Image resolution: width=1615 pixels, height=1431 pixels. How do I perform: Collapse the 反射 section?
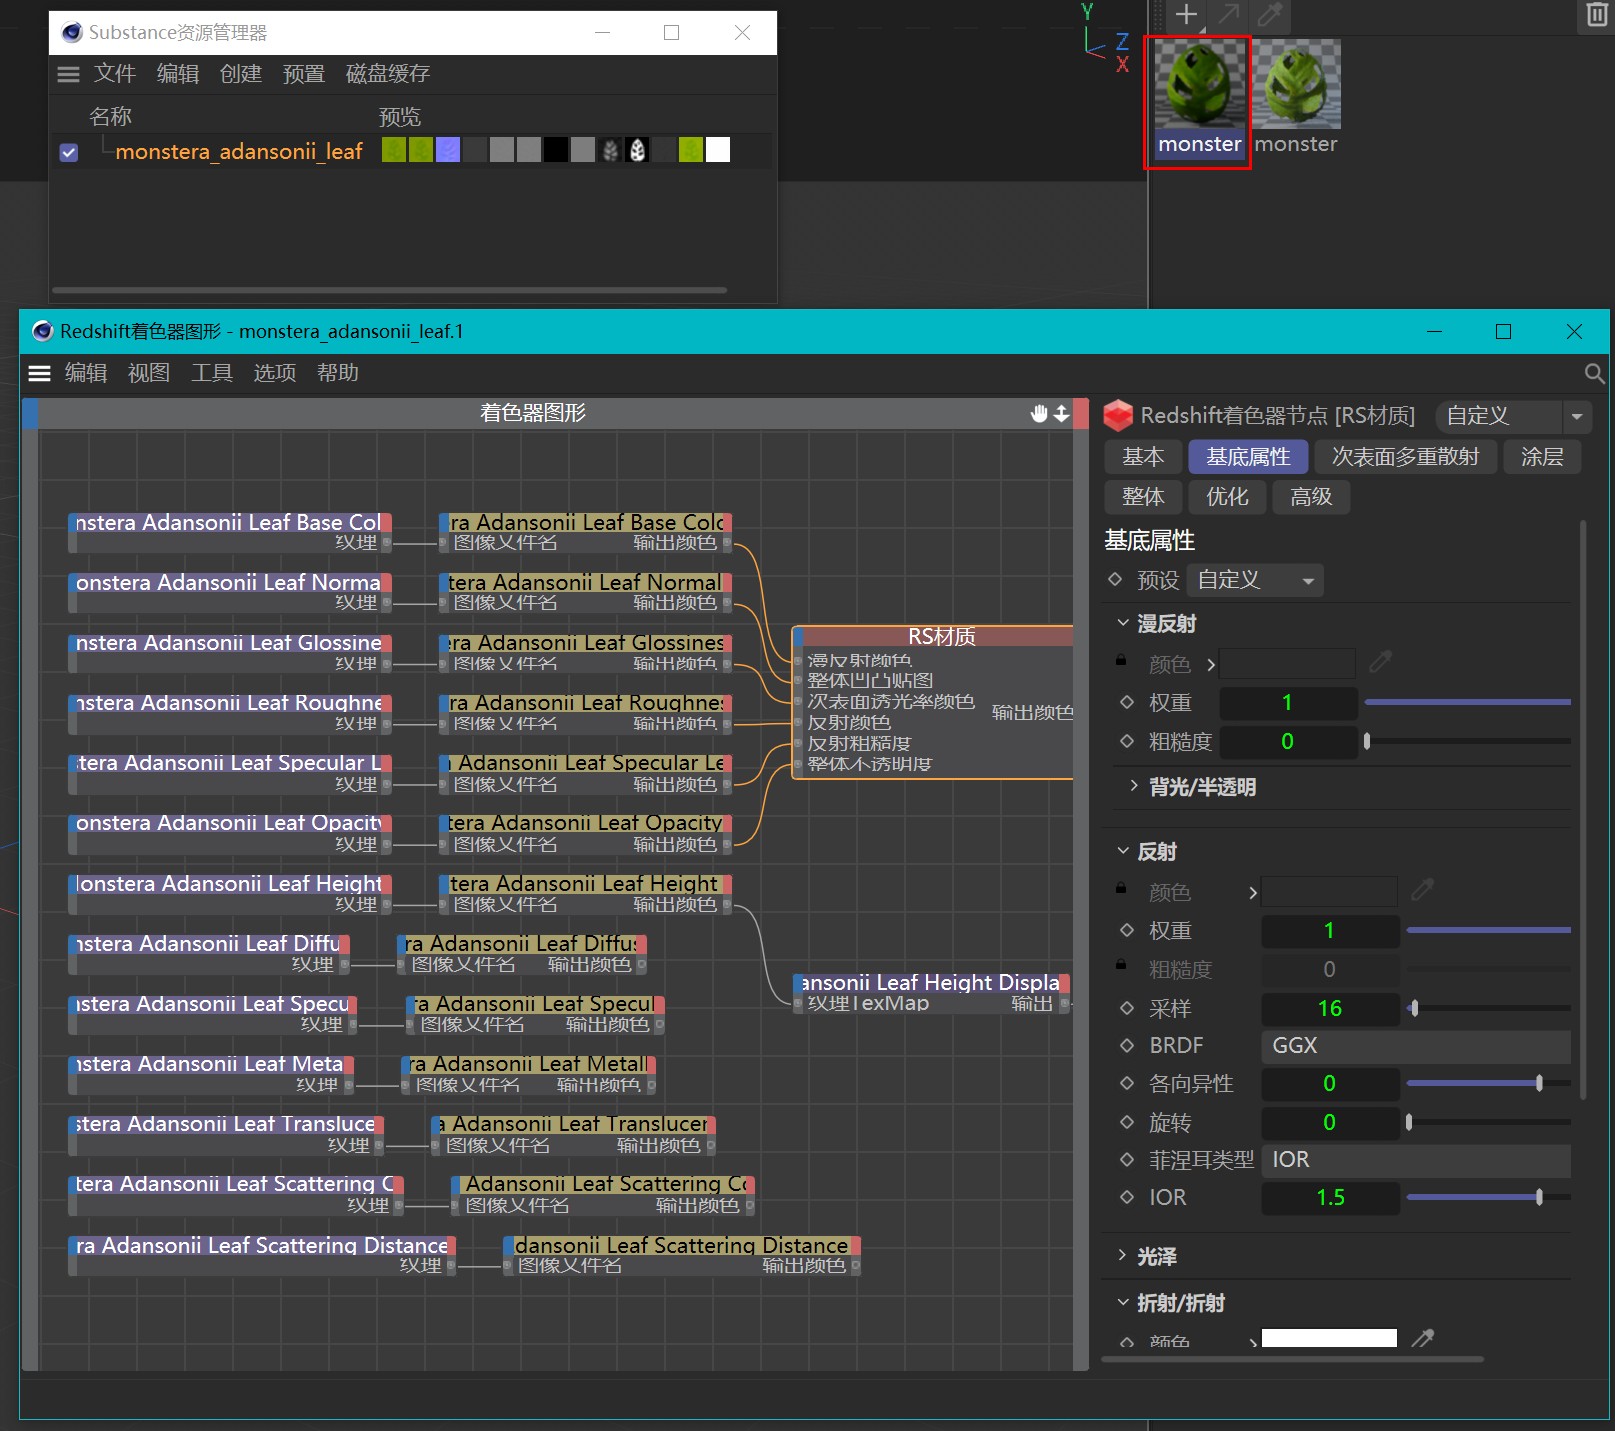pyautogui.click(x=1123, y=851)
